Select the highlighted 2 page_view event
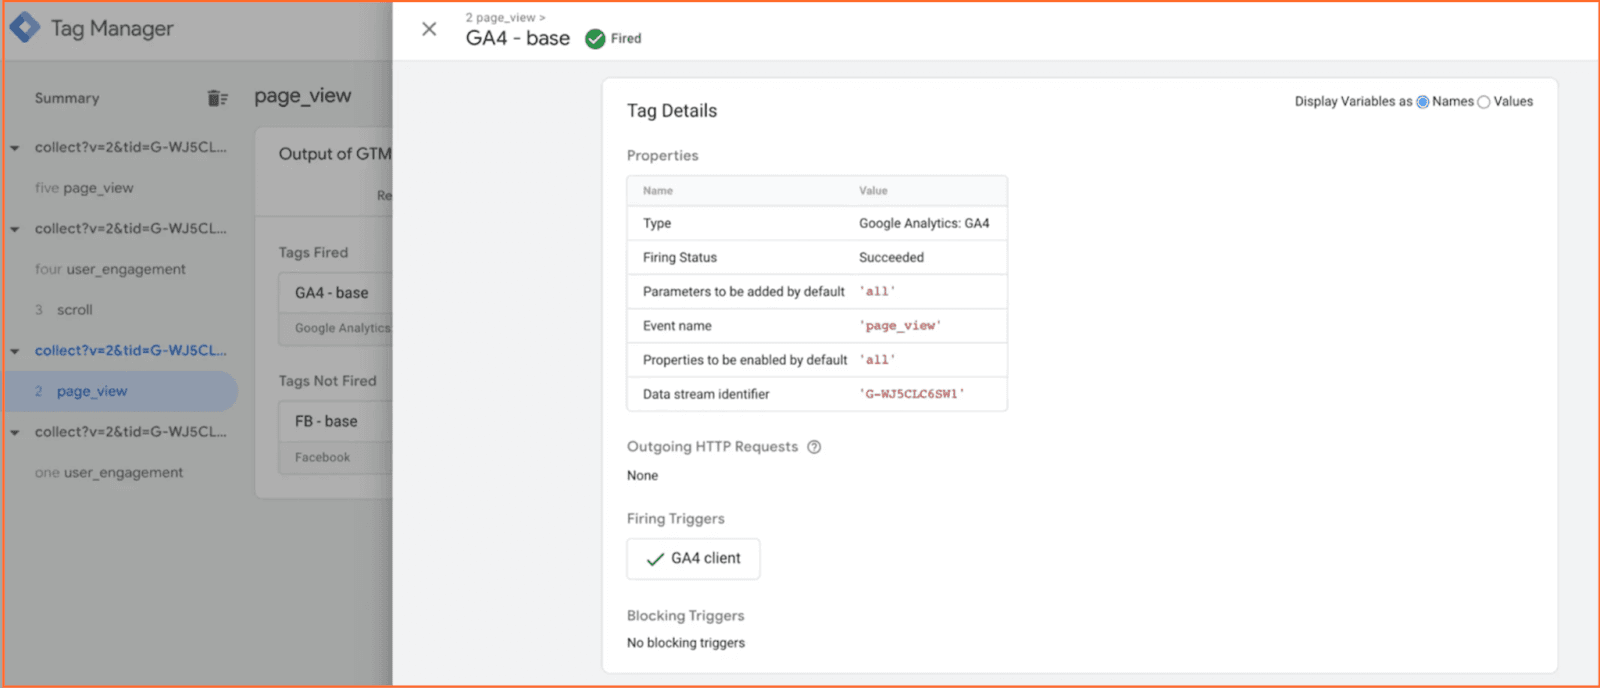The width and height of the screenshot is (1600, 688). point(120,391)
